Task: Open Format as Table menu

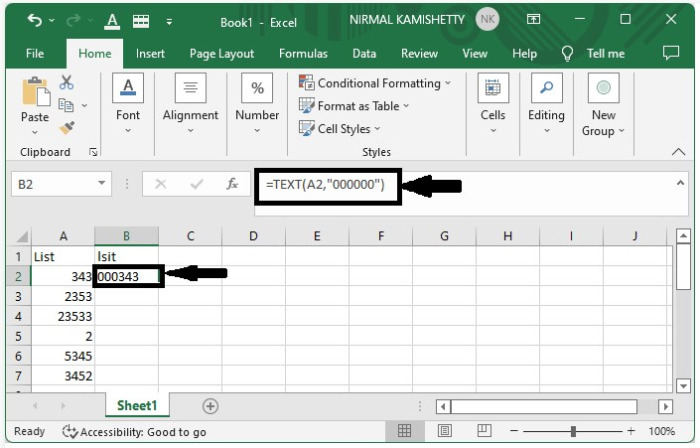Action: pyautogui.click(x=354, y=106)
